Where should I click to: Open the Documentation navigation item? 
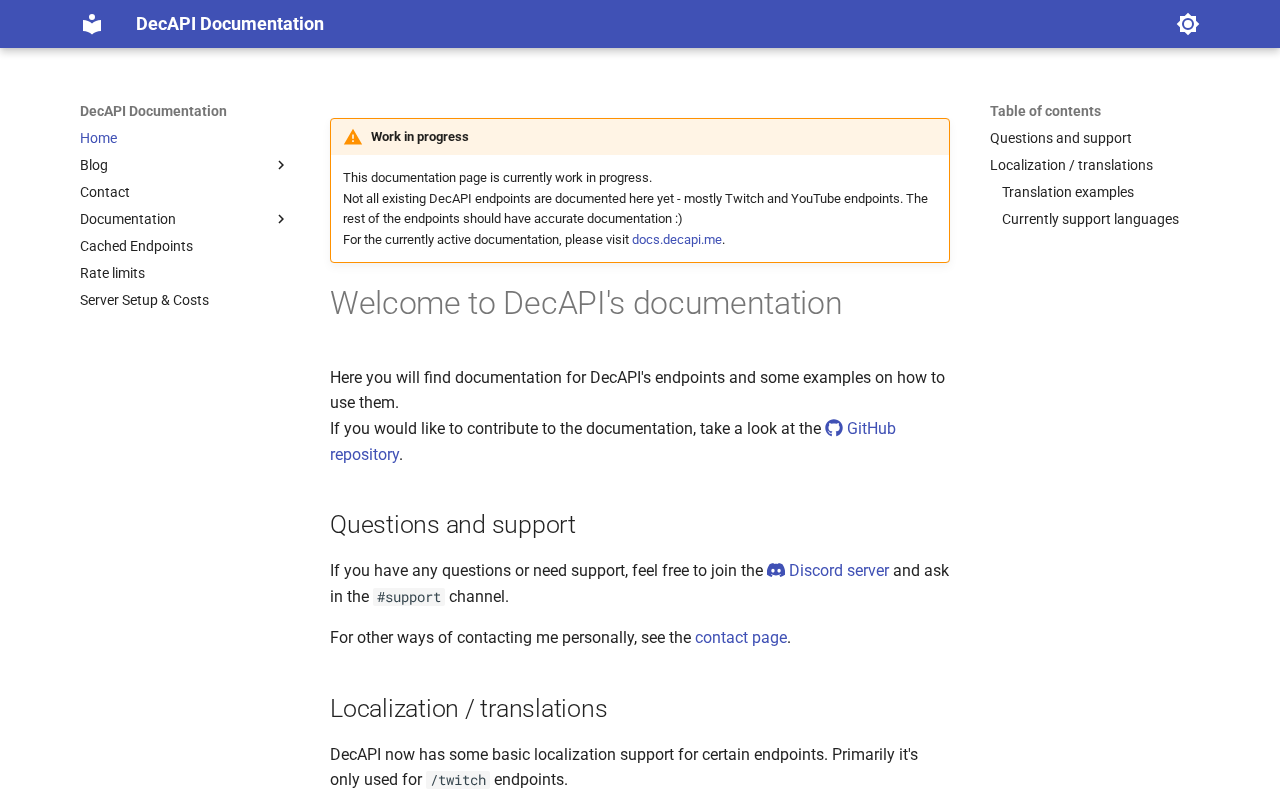point(128,219)
